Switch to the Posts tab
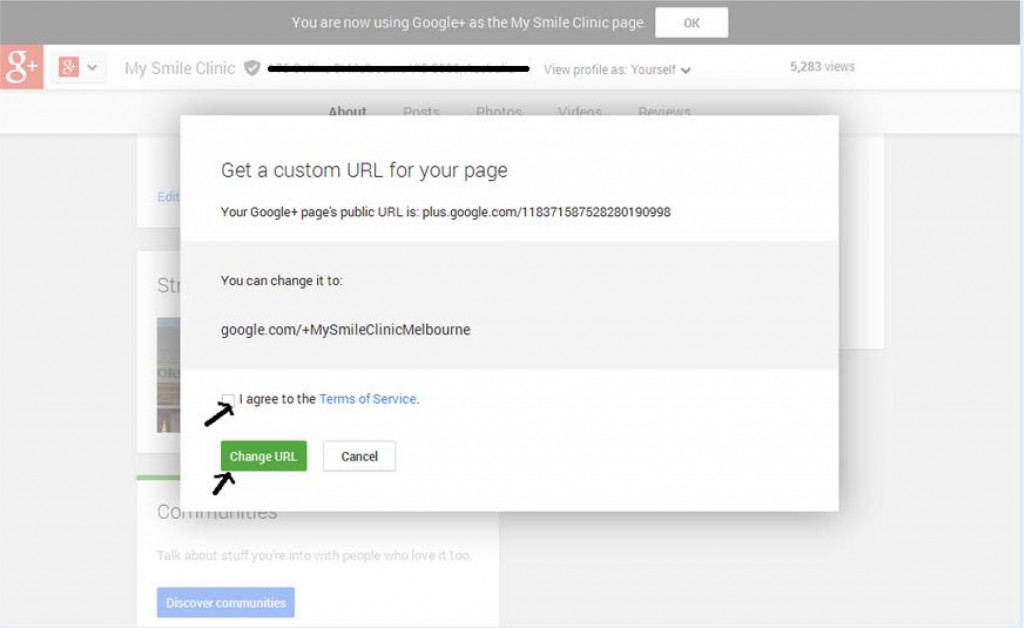Image resolution: width=1024 pixels, height=628 pixels. point(421,112)
